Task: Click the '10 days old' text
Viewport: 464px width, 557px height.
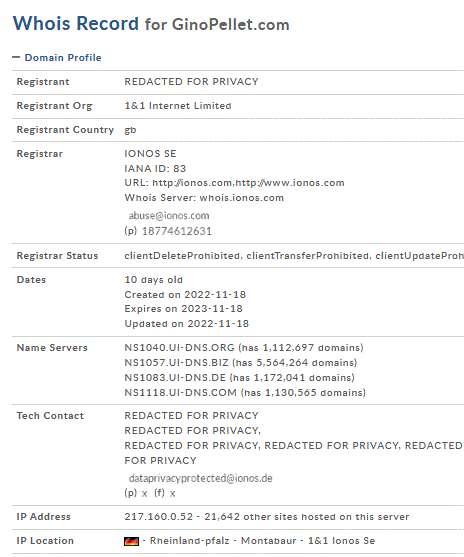Action: pyautogui.click(x=153, y=280)
